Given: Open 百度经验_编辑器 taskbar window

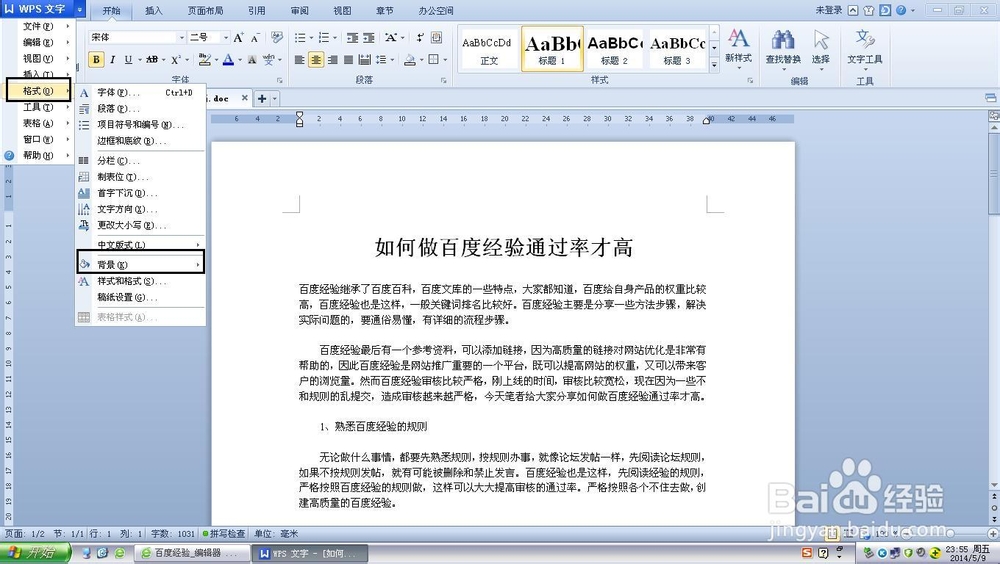Looking at the screenshot, I should [191, 553].
